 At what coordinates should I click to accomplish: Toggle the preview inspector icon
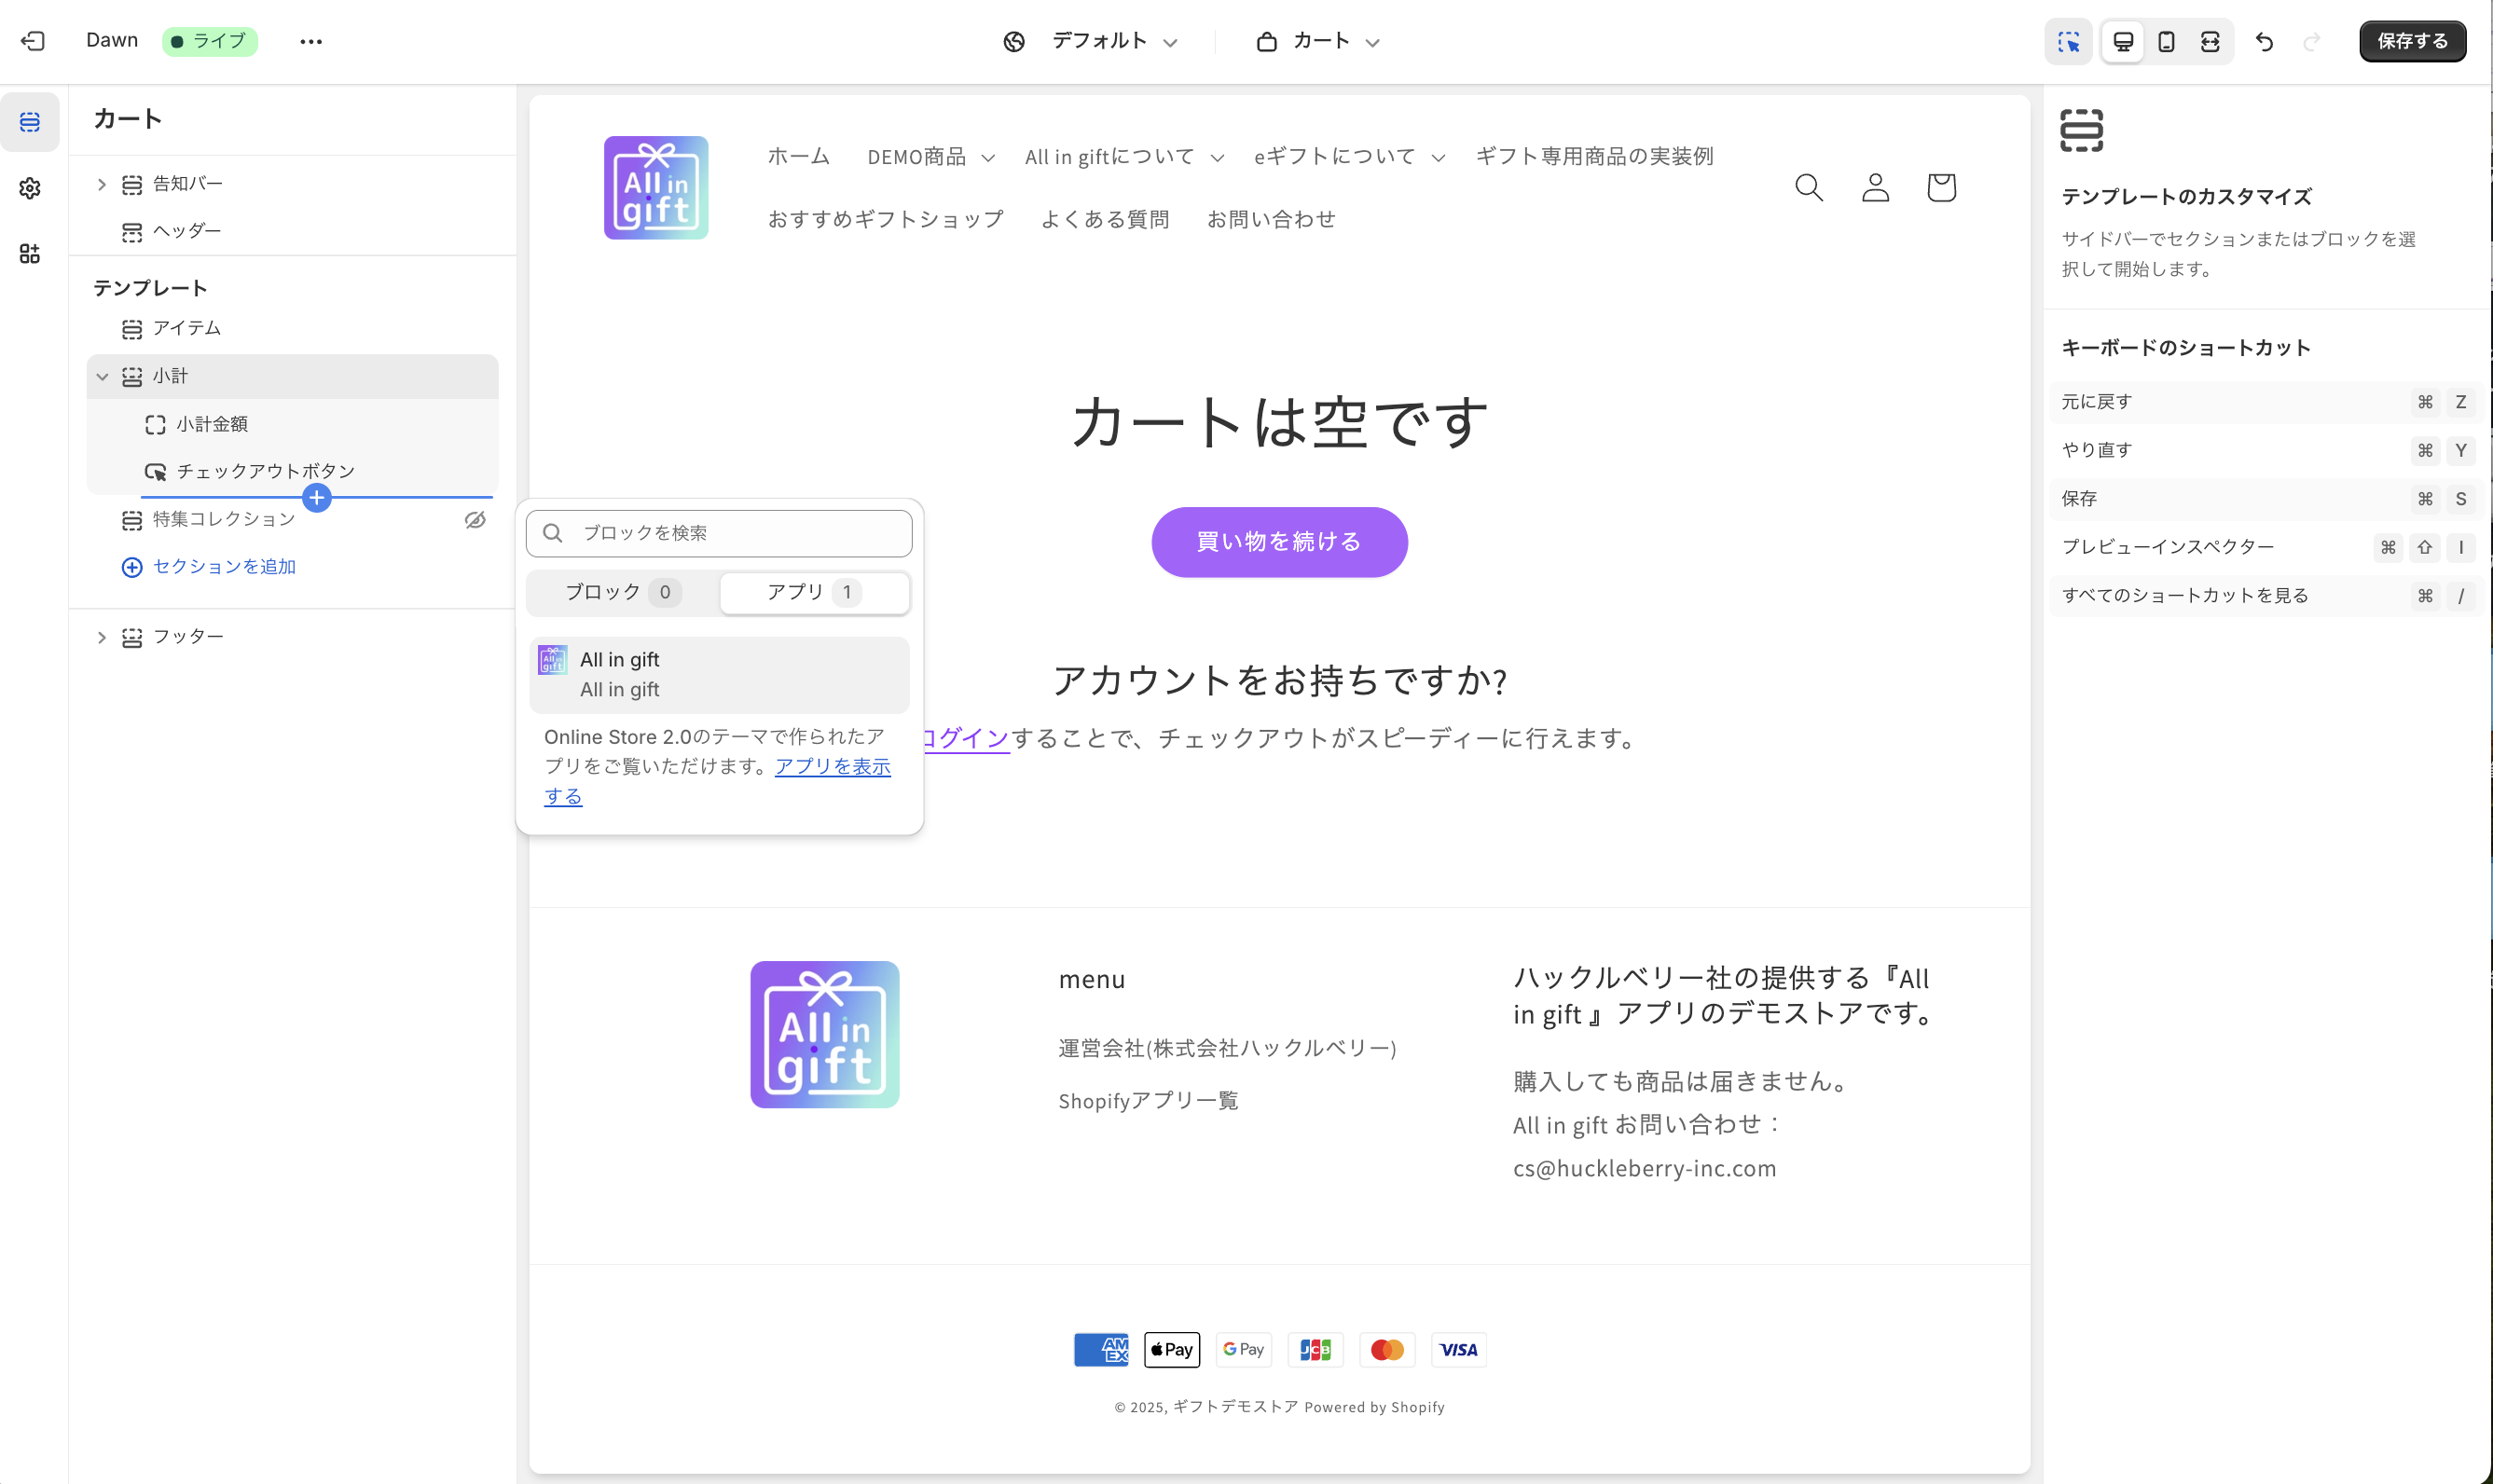[x=2068, y=41]
